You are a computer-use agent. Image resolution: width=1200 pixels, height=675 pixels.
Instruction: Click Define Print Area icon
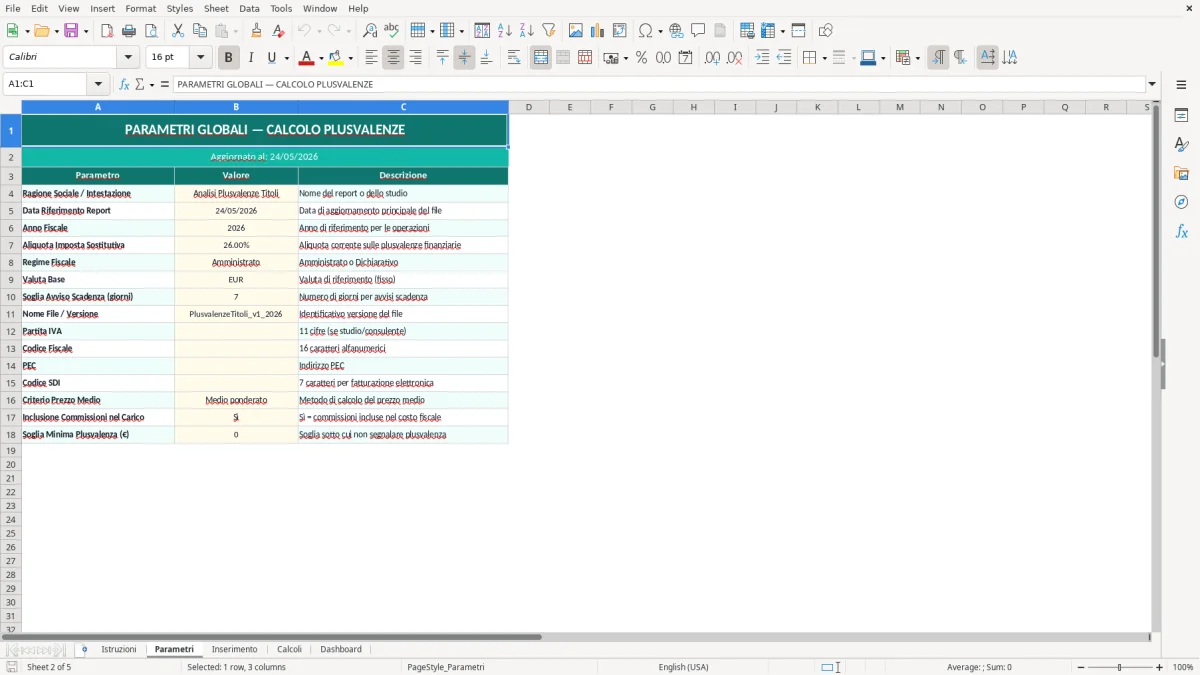[x=747, y=31]
